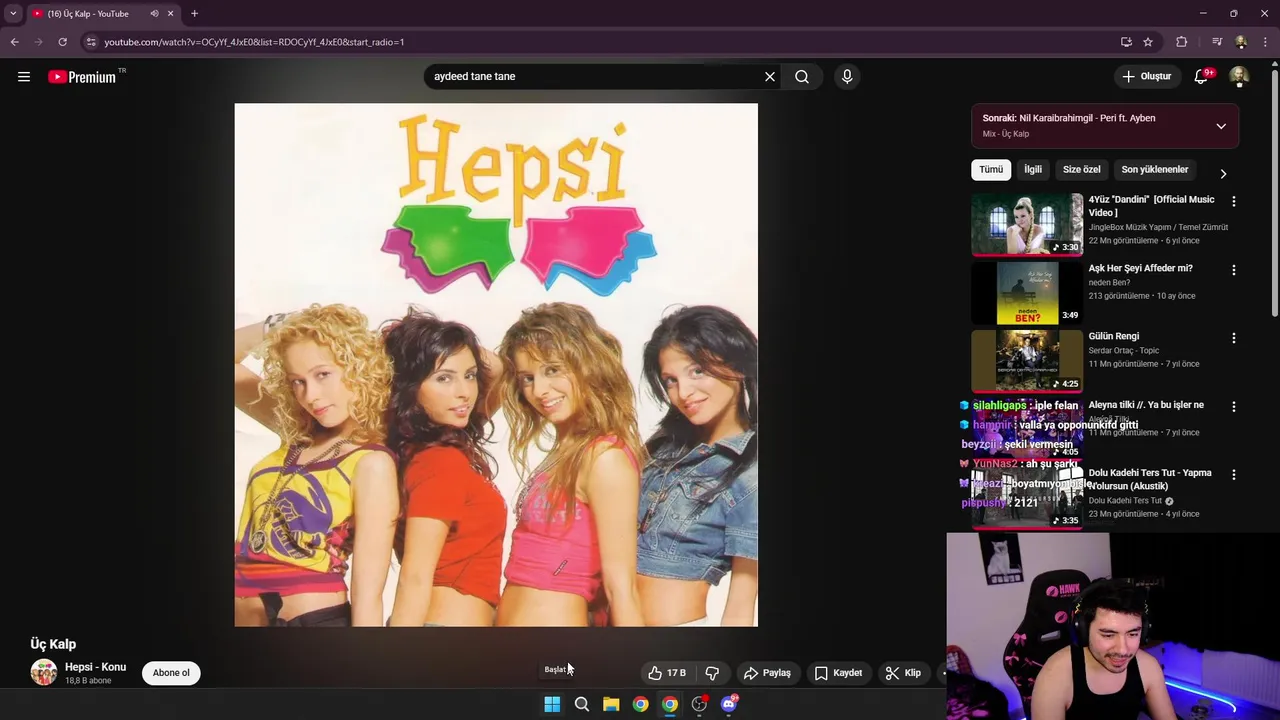Open the YouTube guide hamburger menu

pyautogui.click(x=24, y=77)
